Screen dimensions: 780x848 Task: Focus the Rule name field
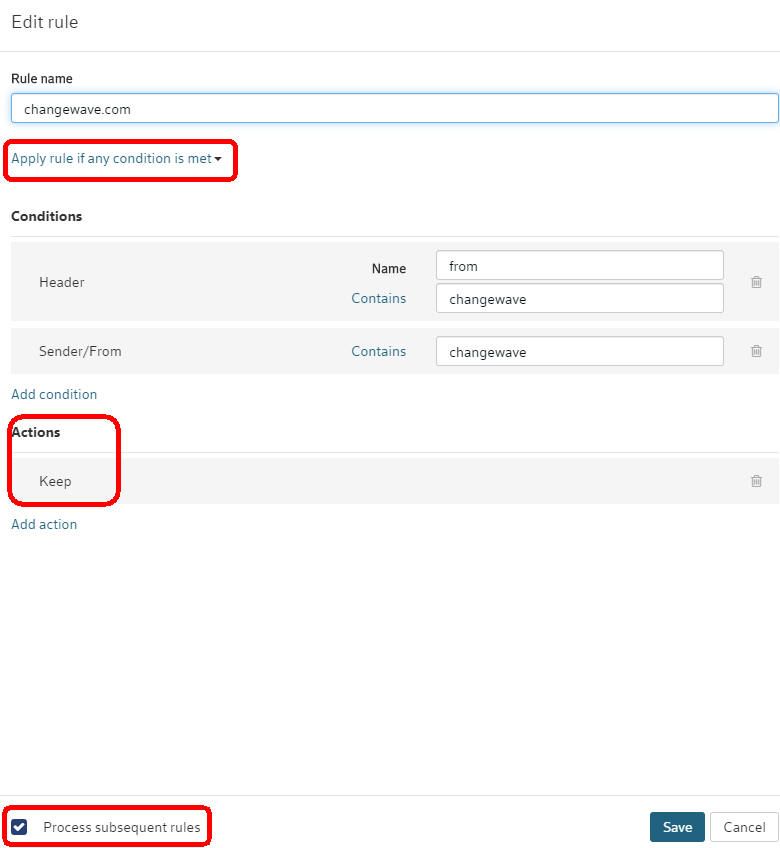click(395, 109)
